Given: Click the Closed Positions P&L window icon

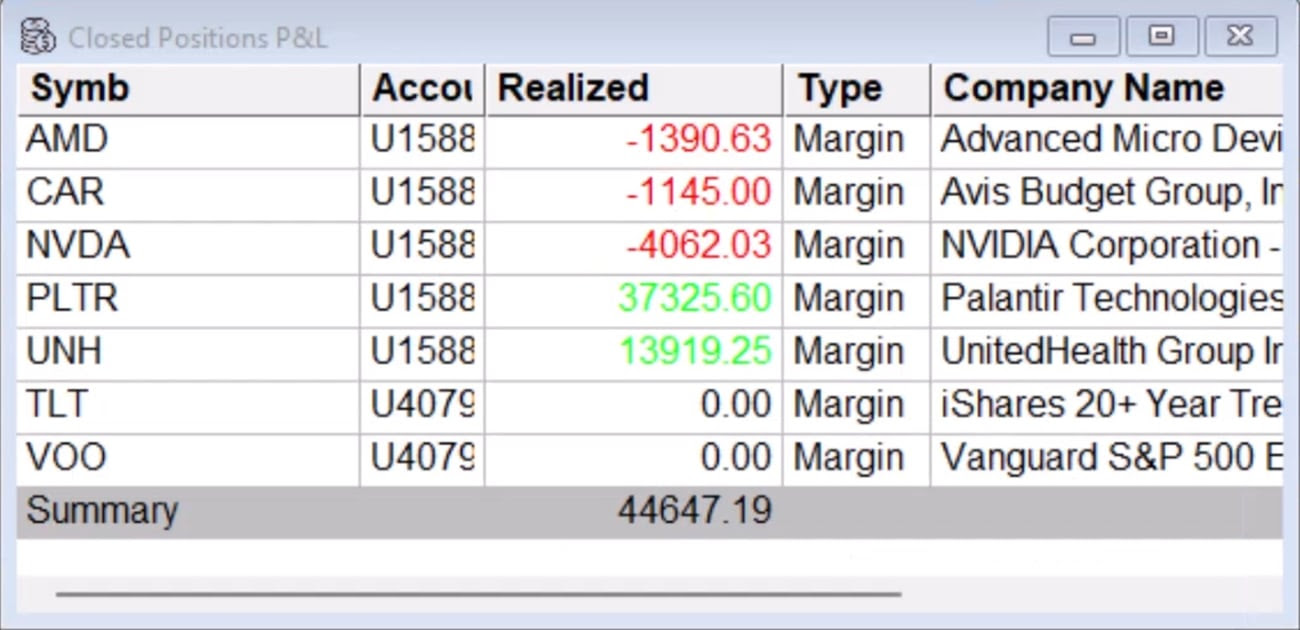Looking at the screenshot, I should pos(37,38).
